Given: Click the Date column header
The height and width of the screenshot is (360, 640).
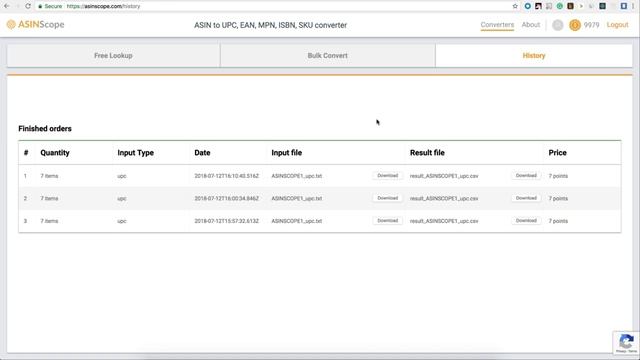Looking at the screenshot, I should click(202, 153).
